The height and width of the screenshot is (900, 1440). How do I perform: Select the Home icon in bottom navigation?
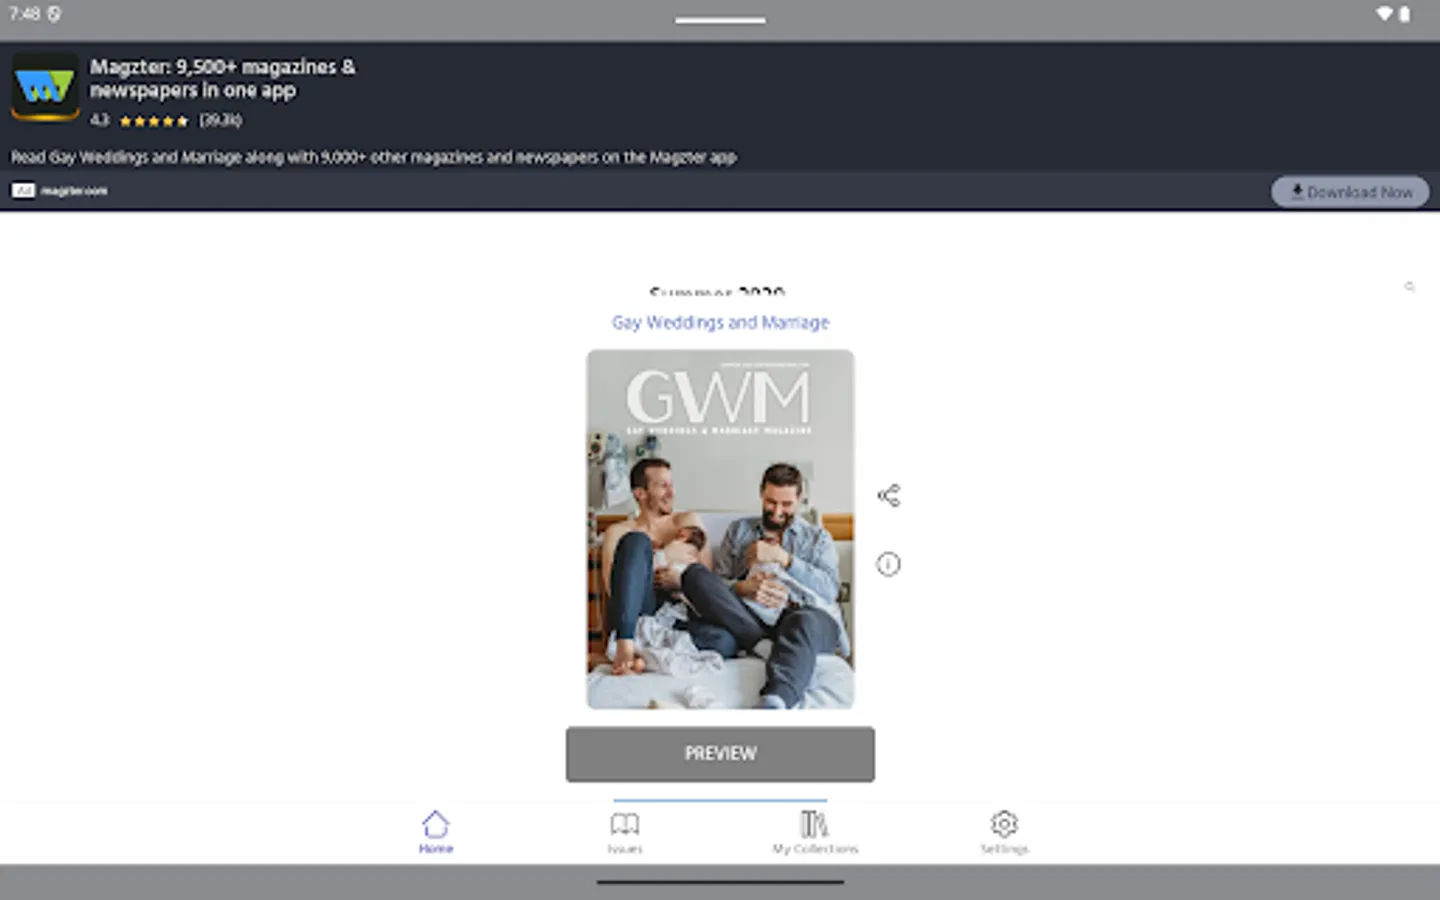(435, 820)
